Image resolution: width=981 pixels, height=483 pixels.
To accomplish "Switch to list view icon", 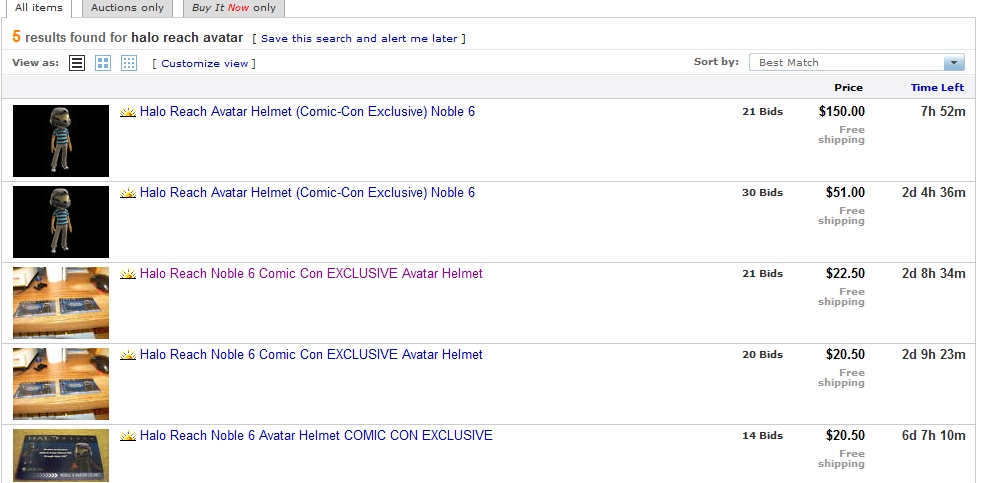I will [x=77, y=63].
